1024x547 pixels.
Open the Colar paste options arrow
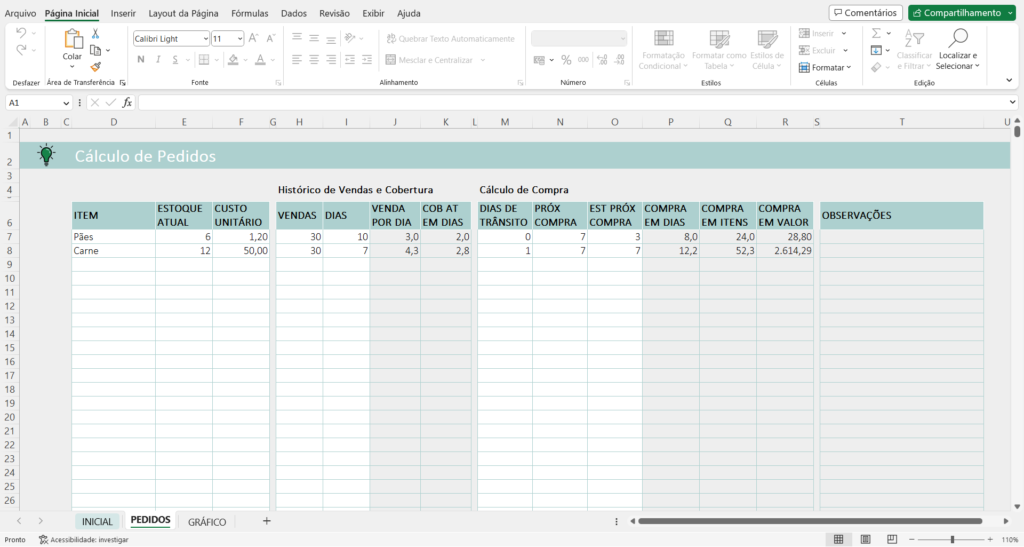tap(72, 67)
